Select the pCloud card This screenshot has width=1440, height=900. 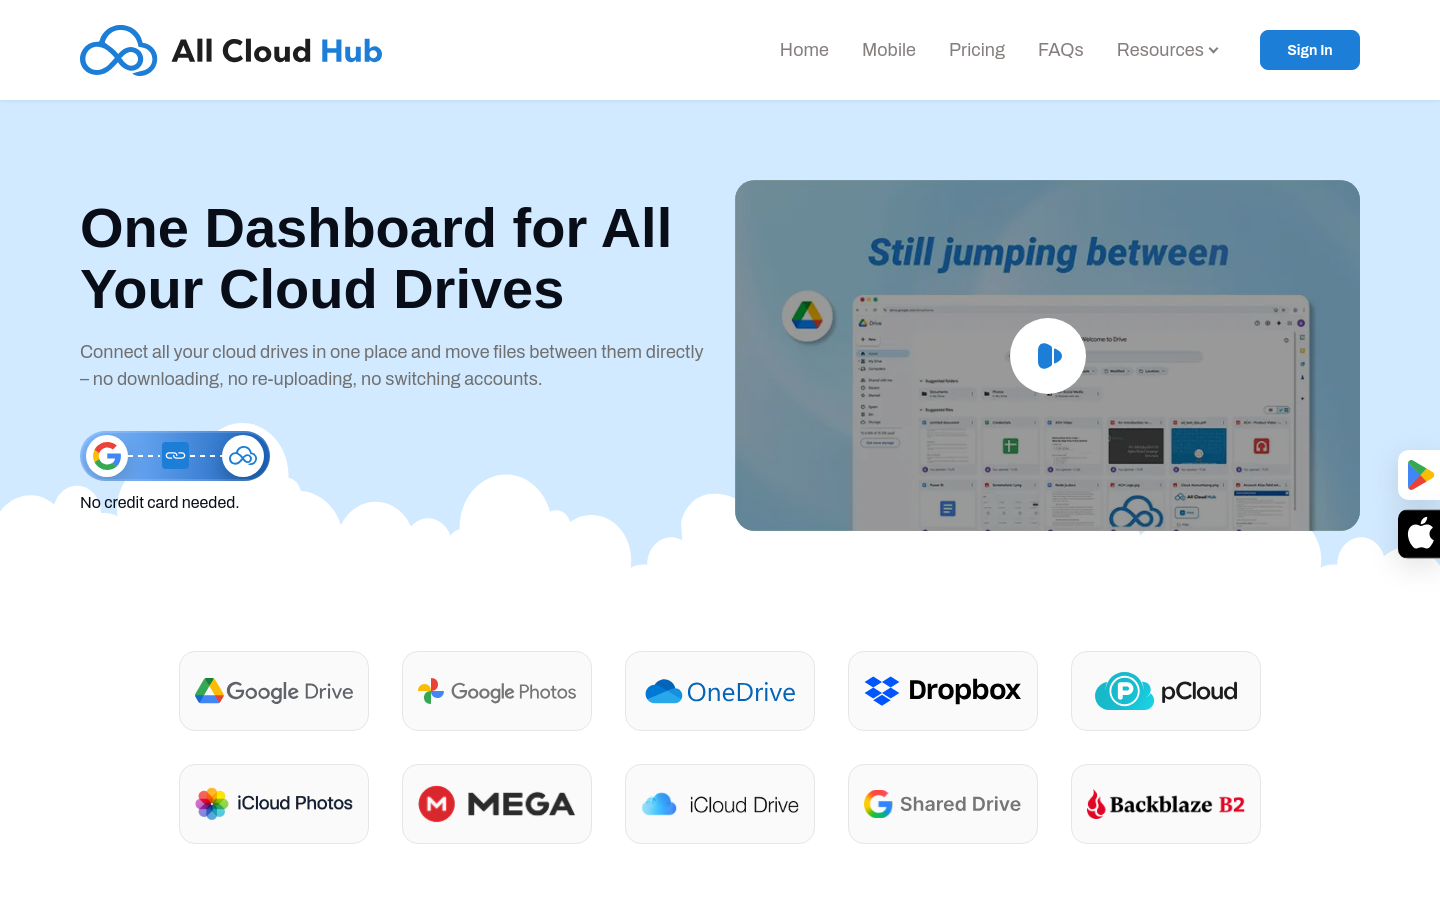click(1166, 691)
